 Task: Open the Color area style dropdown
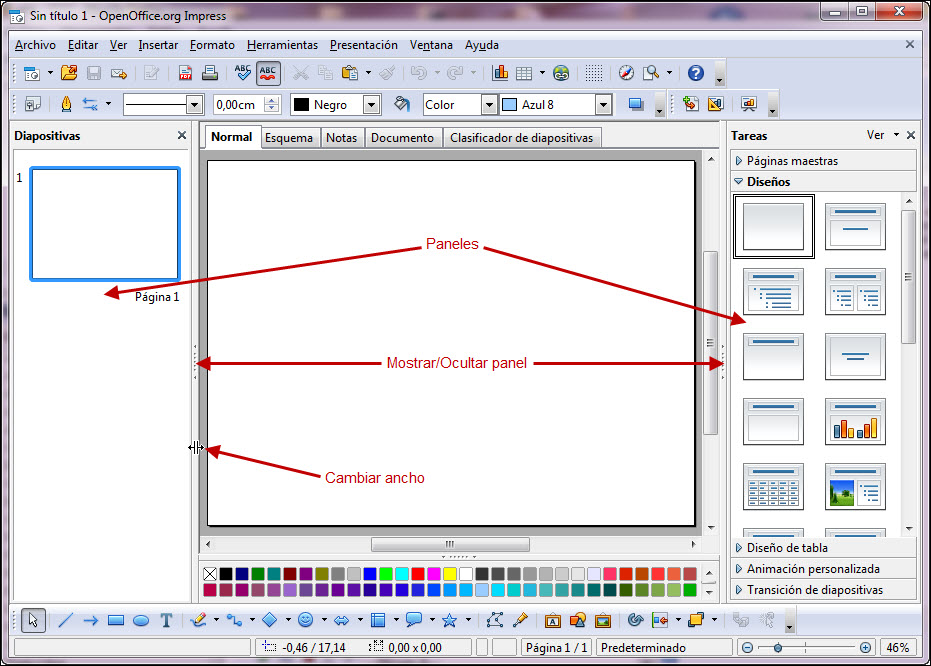(489, 105)
